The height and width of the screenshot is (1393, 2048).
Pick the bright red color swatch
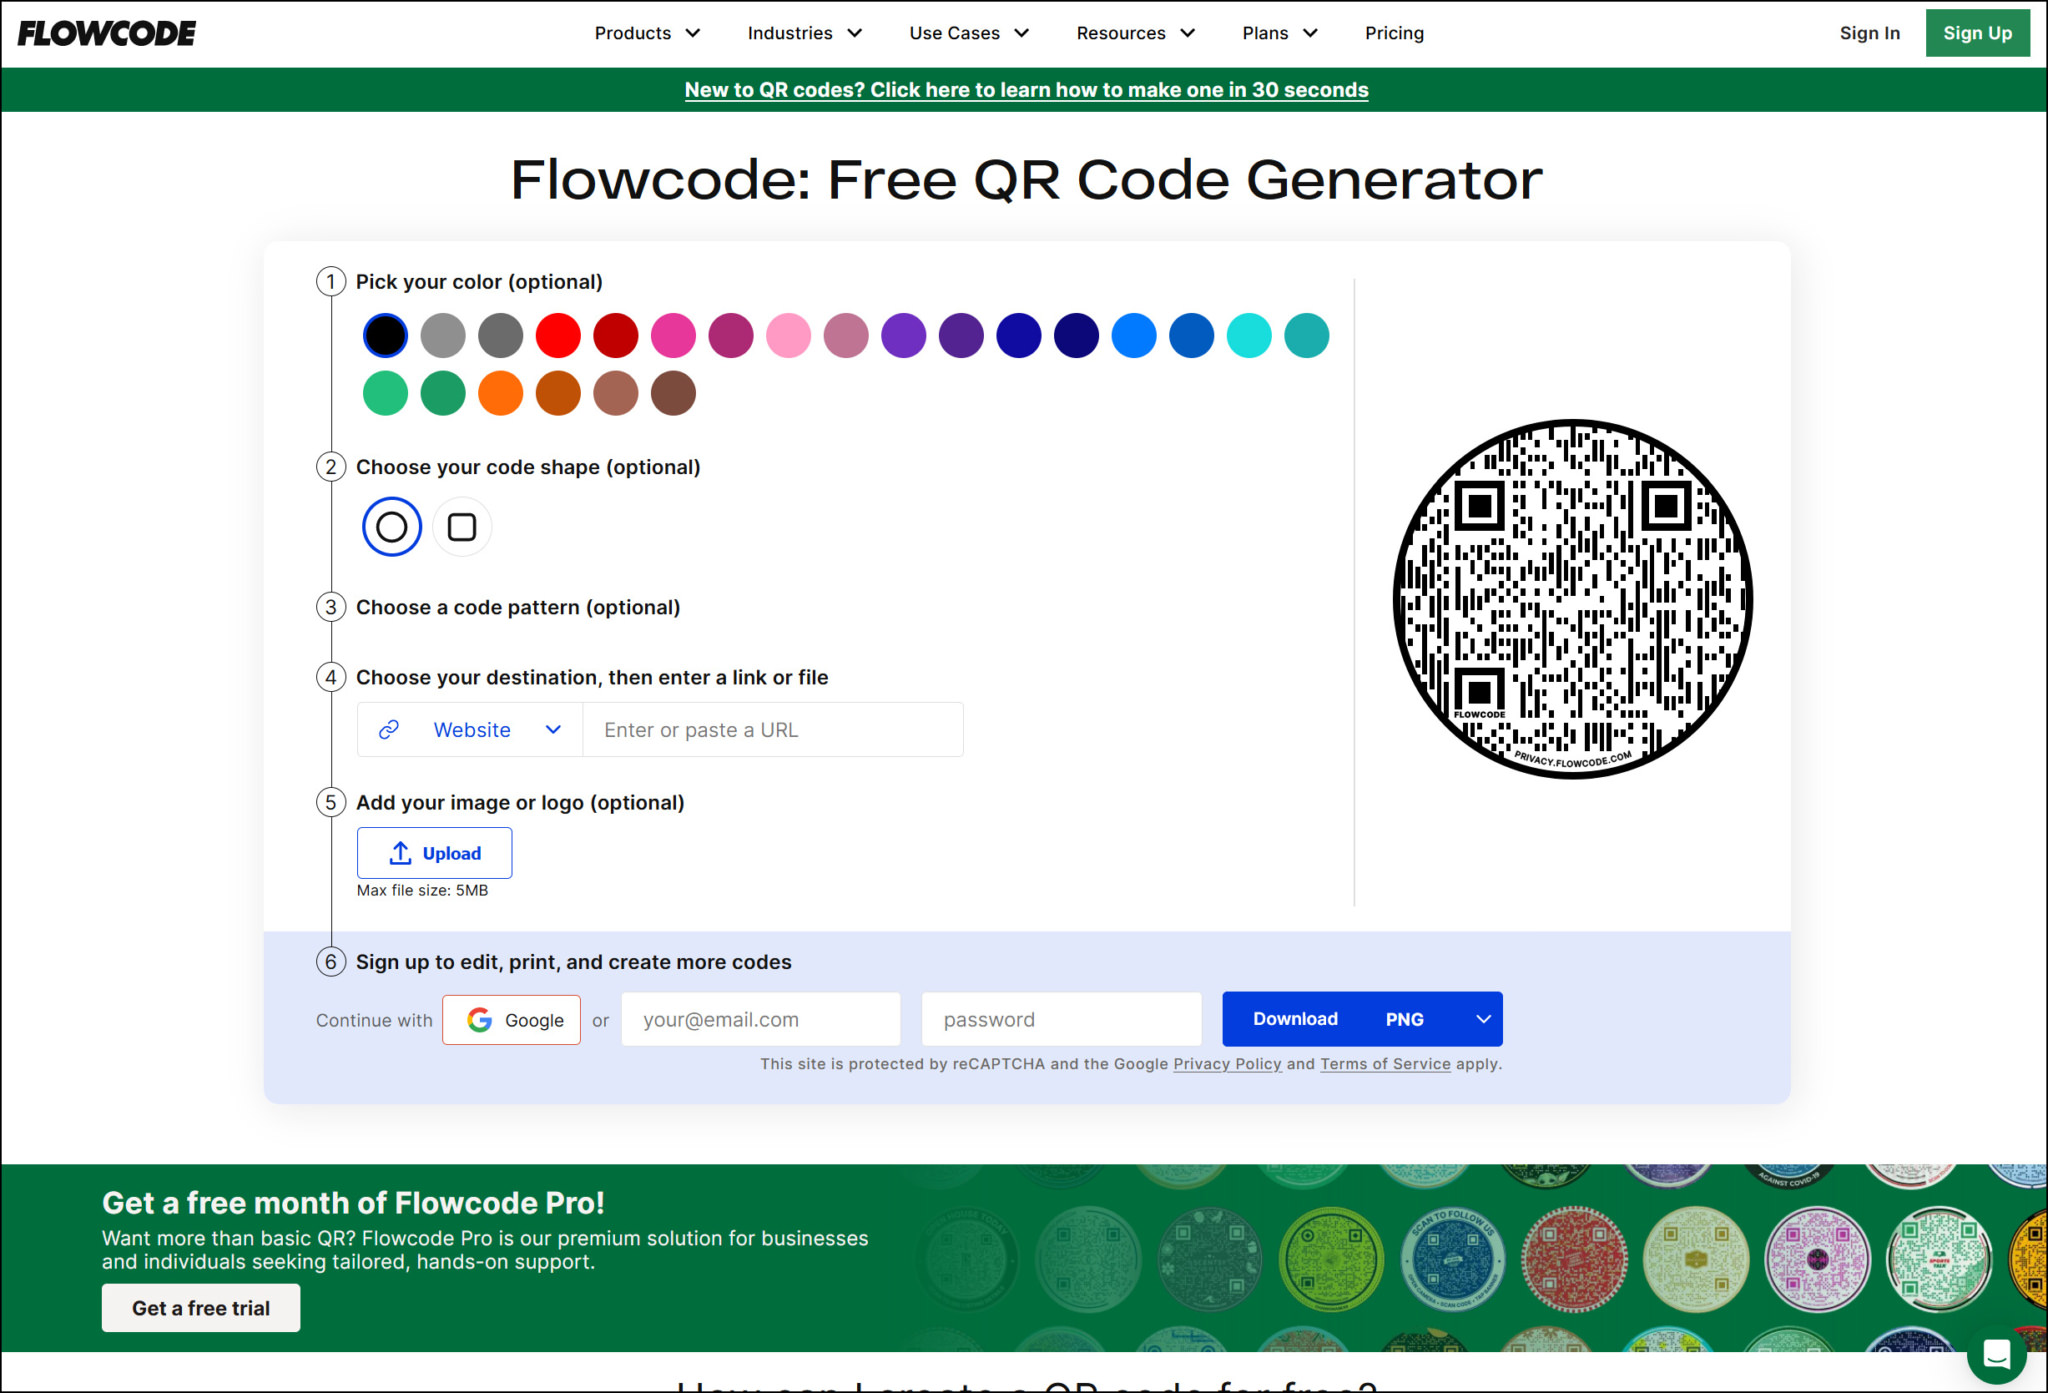click(x=558, y=335)
